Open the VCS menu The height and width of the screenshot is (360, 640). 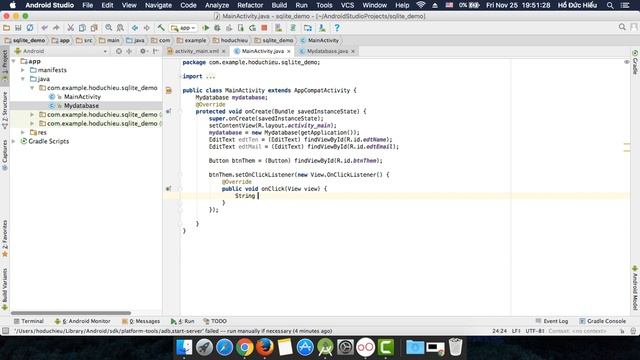click(x=347, y=5)
